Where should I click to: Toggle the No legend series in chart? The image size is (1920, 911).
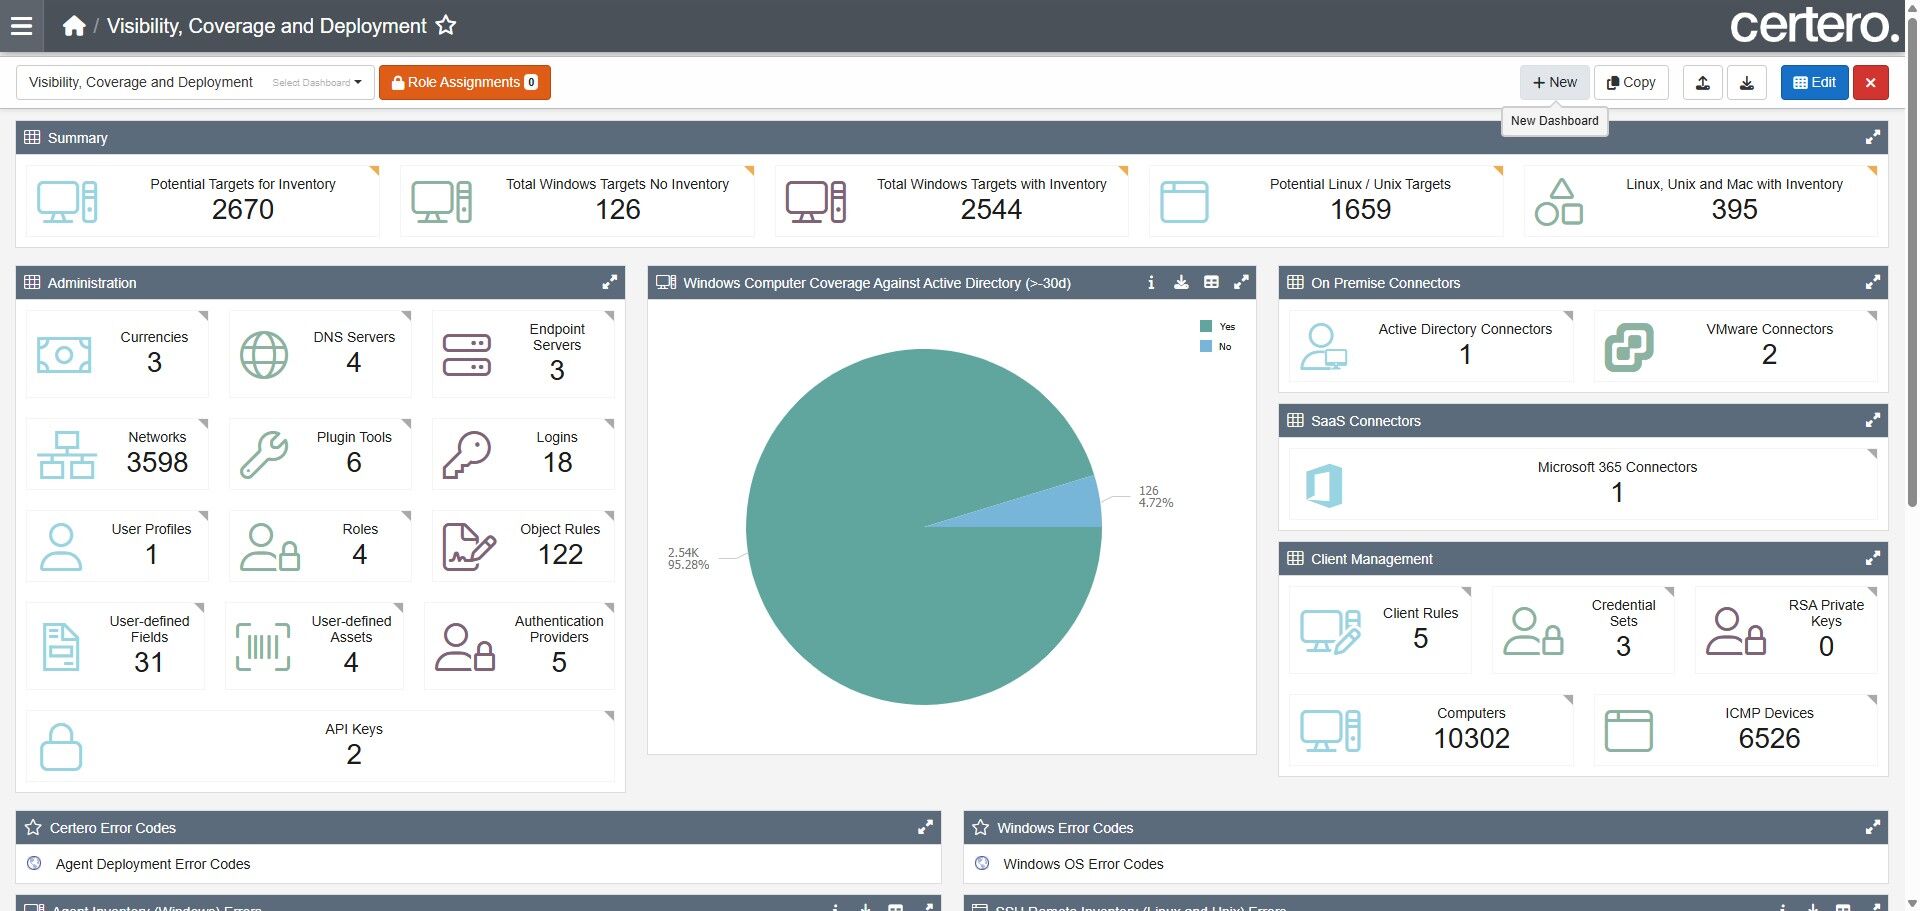pyautogui.click(x=1215, y=347)
